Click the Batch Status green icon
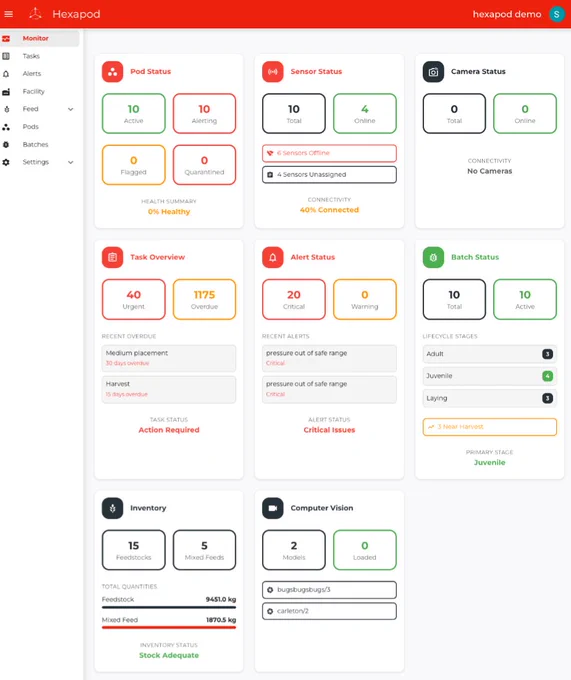 (433, 257)
